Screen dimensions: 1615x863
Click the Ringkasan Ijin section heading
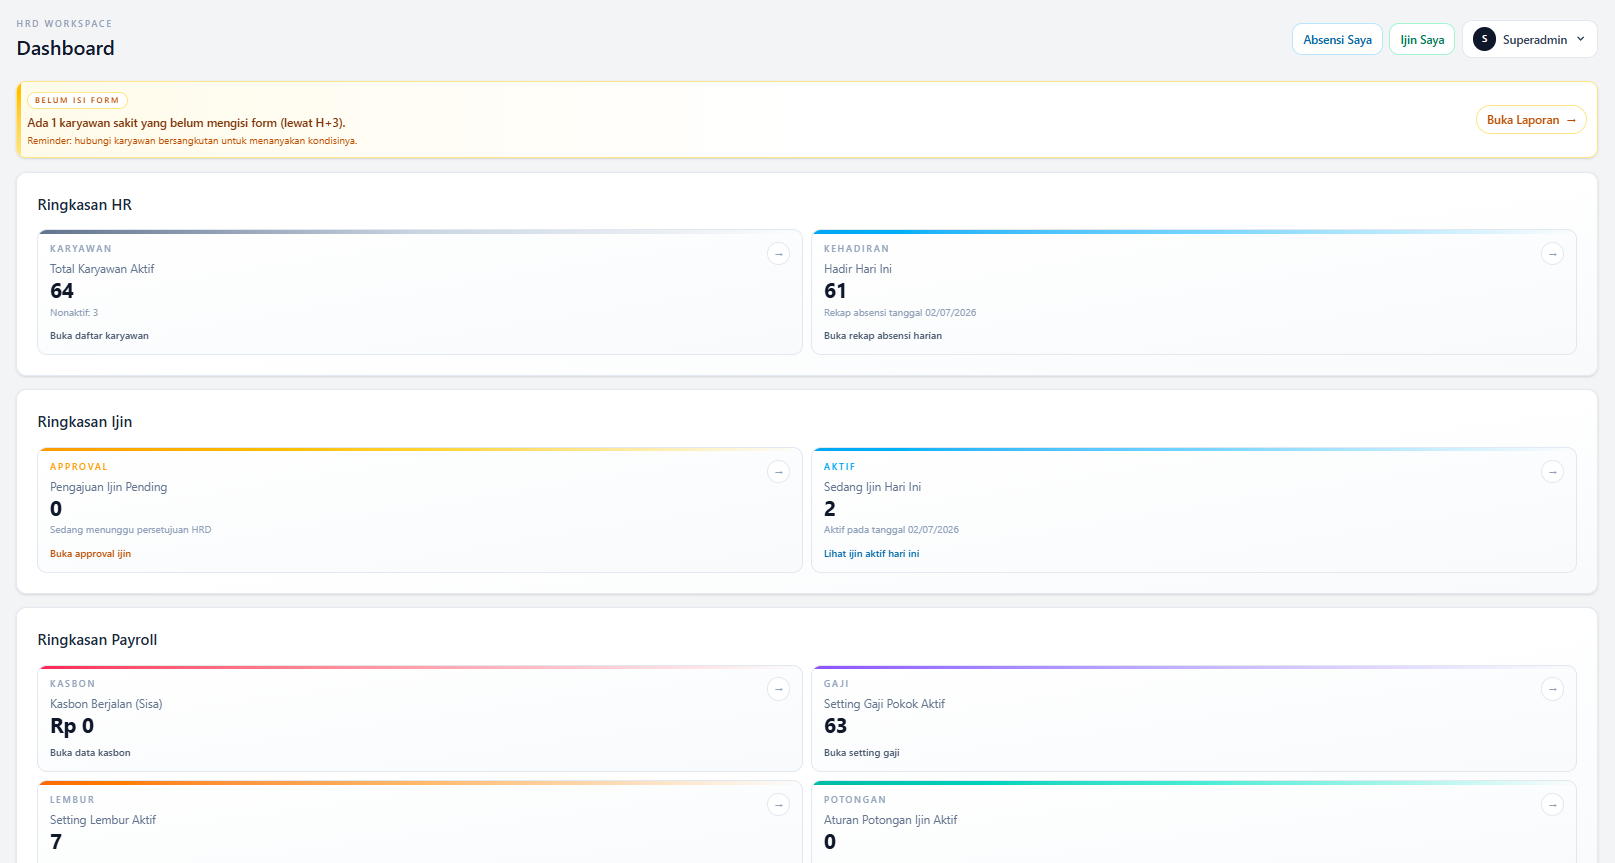[x=85, y=422]
